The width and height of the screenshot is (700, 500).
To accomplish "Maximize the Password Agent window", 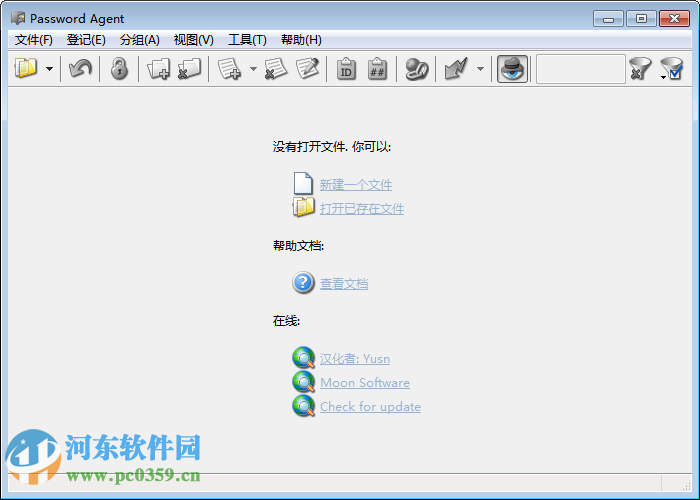I will coord(641,19).
